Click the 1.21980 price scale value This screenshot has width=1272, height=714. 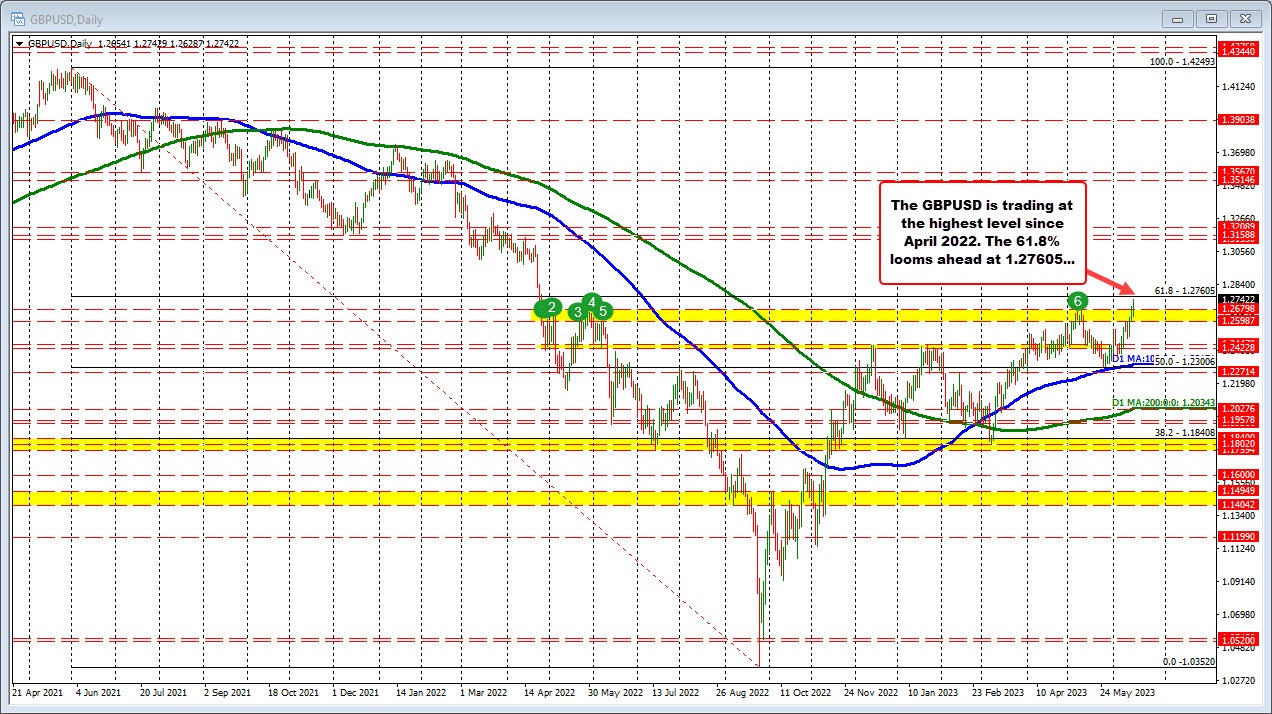coord(1236,383)
